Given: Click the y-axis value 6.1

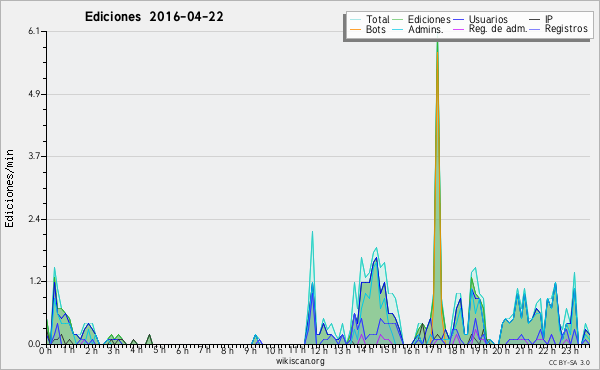Looking at the screenshot, I should pos(34,31).
